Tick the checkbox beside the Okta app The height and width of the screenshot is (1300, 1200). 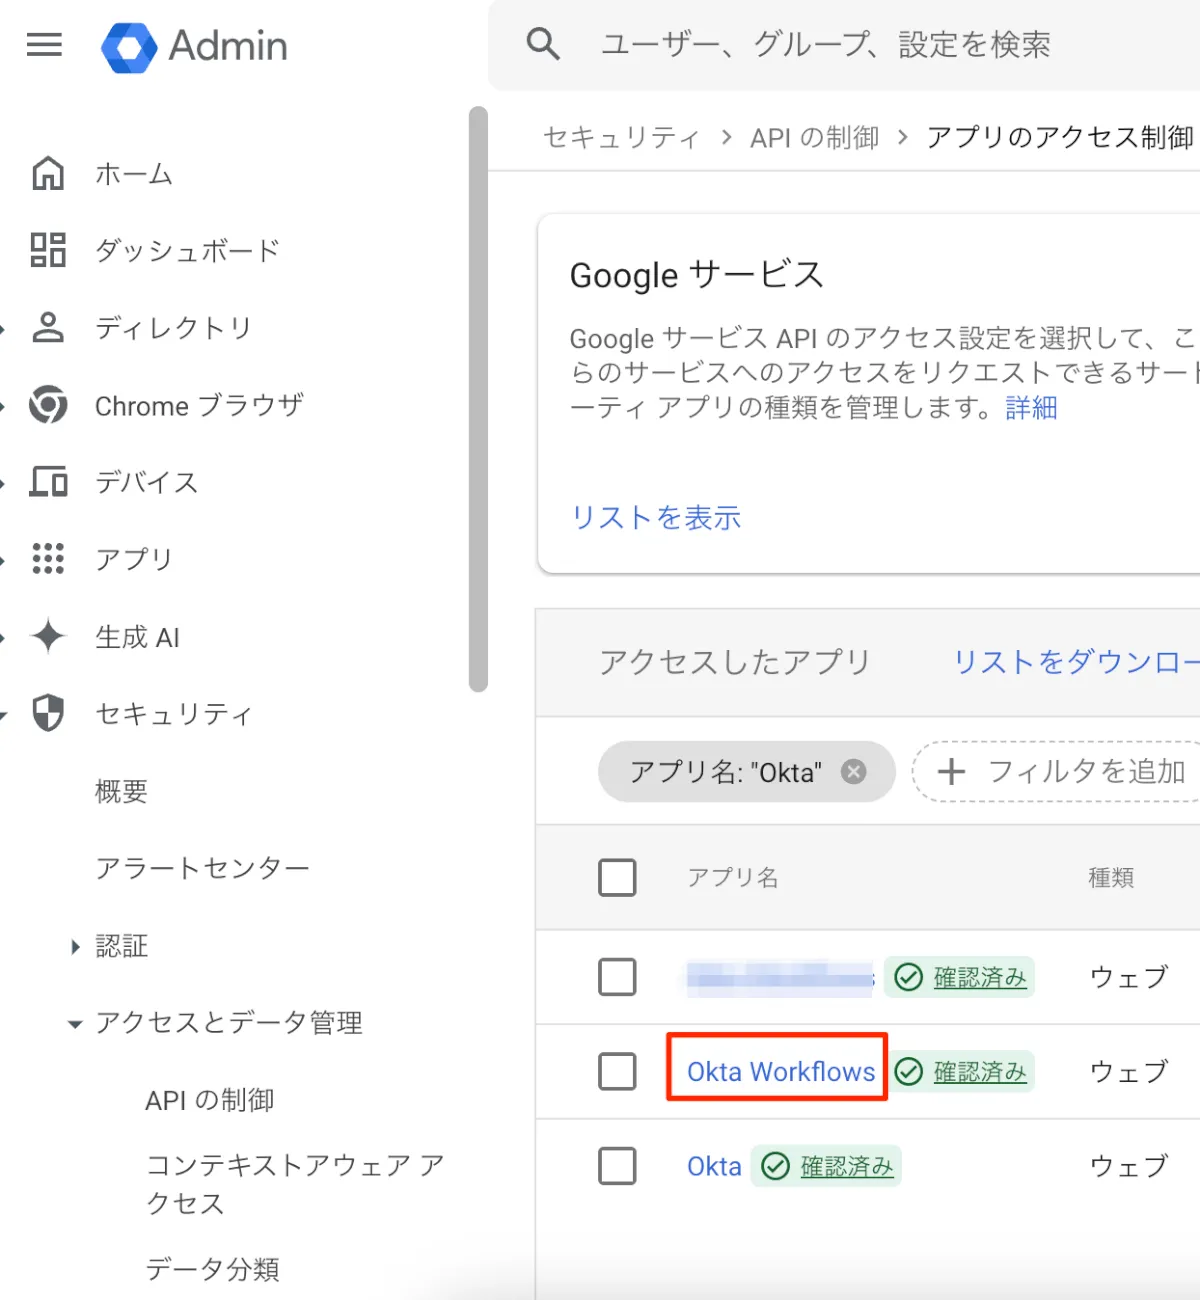pyautogui.click(x=617, y=1166)
